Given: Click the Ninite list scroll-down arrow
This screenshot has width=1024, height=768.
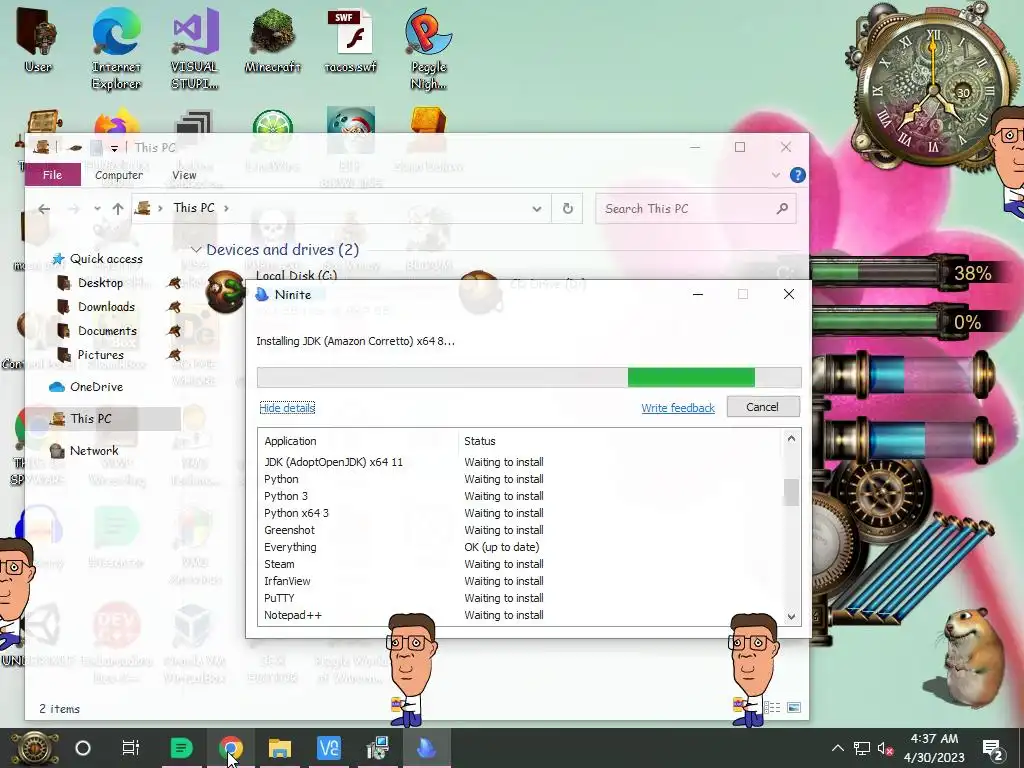Looking at the screenshot, I should coord(791,616).
